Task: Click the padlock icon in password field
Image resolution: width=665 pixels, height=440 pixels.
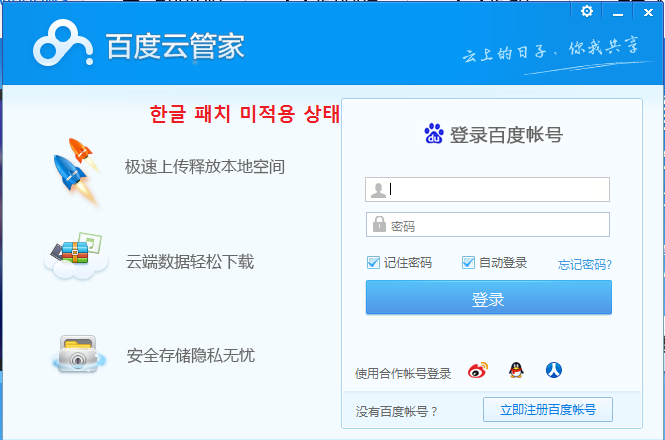Action: coord(379,224)
